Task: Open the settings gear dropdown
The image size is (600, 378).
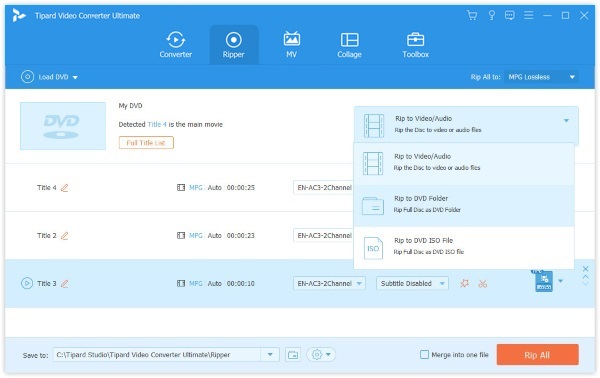Action: click(x=321, y=355)
